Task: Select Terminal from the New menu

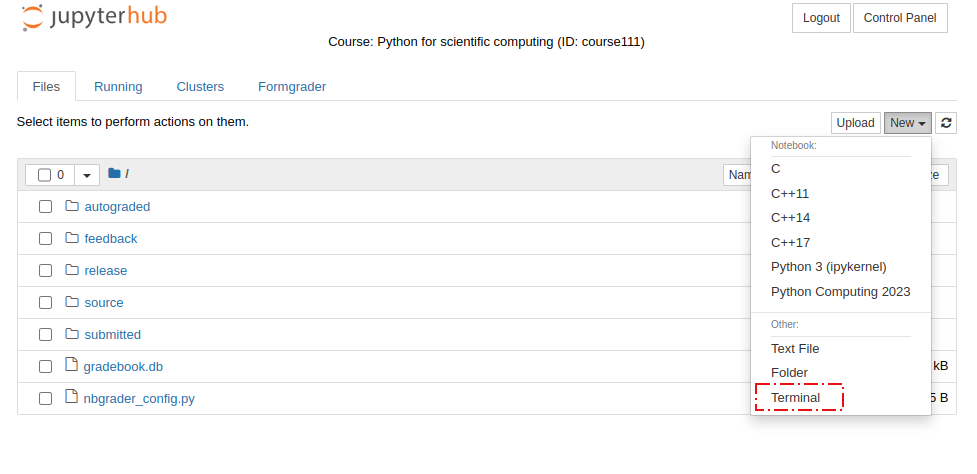Action: click(796, 397)
